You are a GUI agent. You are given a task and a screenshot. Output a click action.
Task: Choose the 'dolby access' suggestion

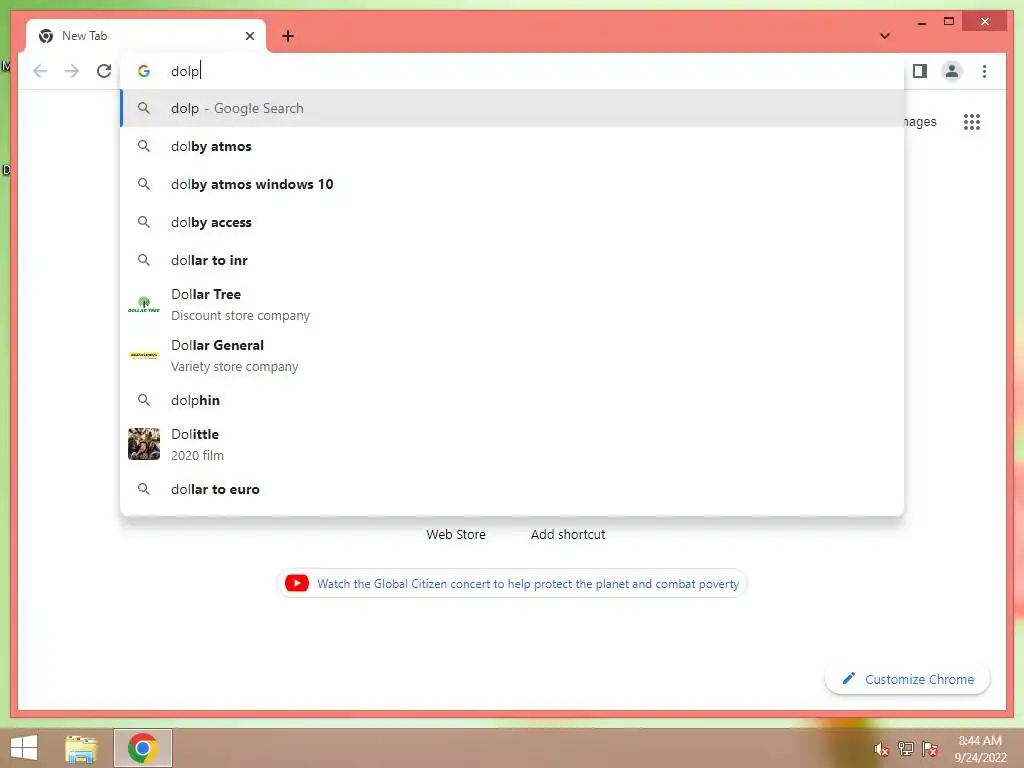click(x=513, y=222)
